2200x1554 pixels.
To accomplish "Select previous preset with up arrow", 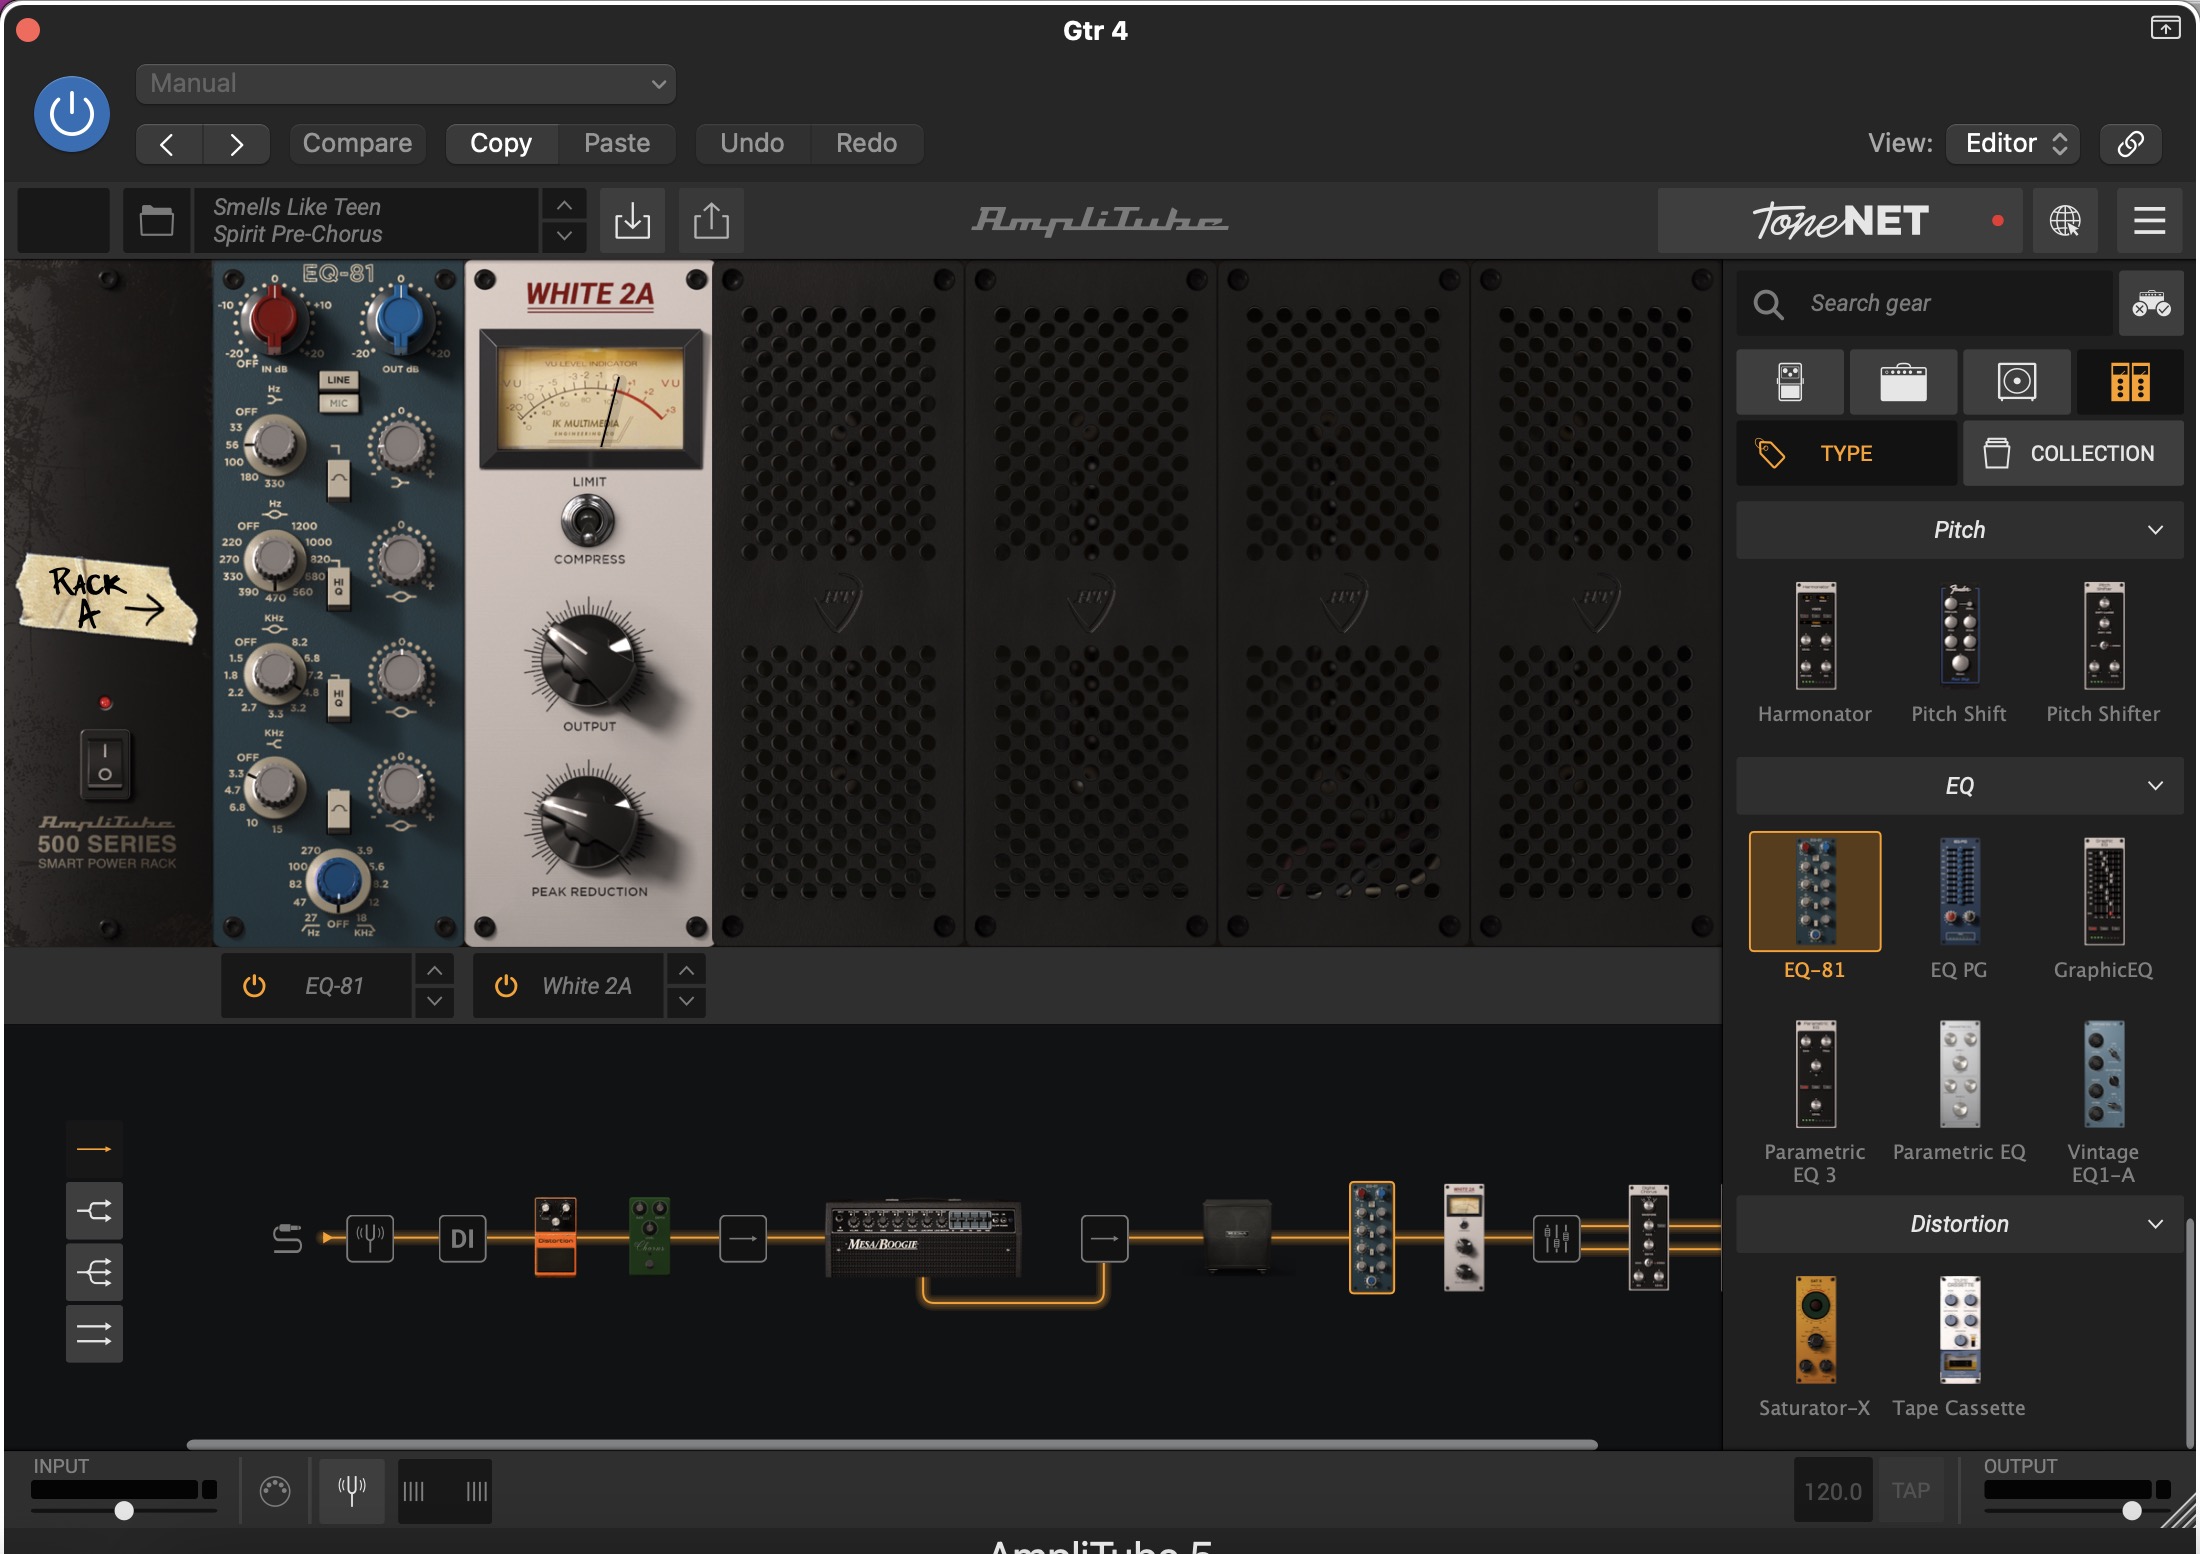I will [564, 205].
